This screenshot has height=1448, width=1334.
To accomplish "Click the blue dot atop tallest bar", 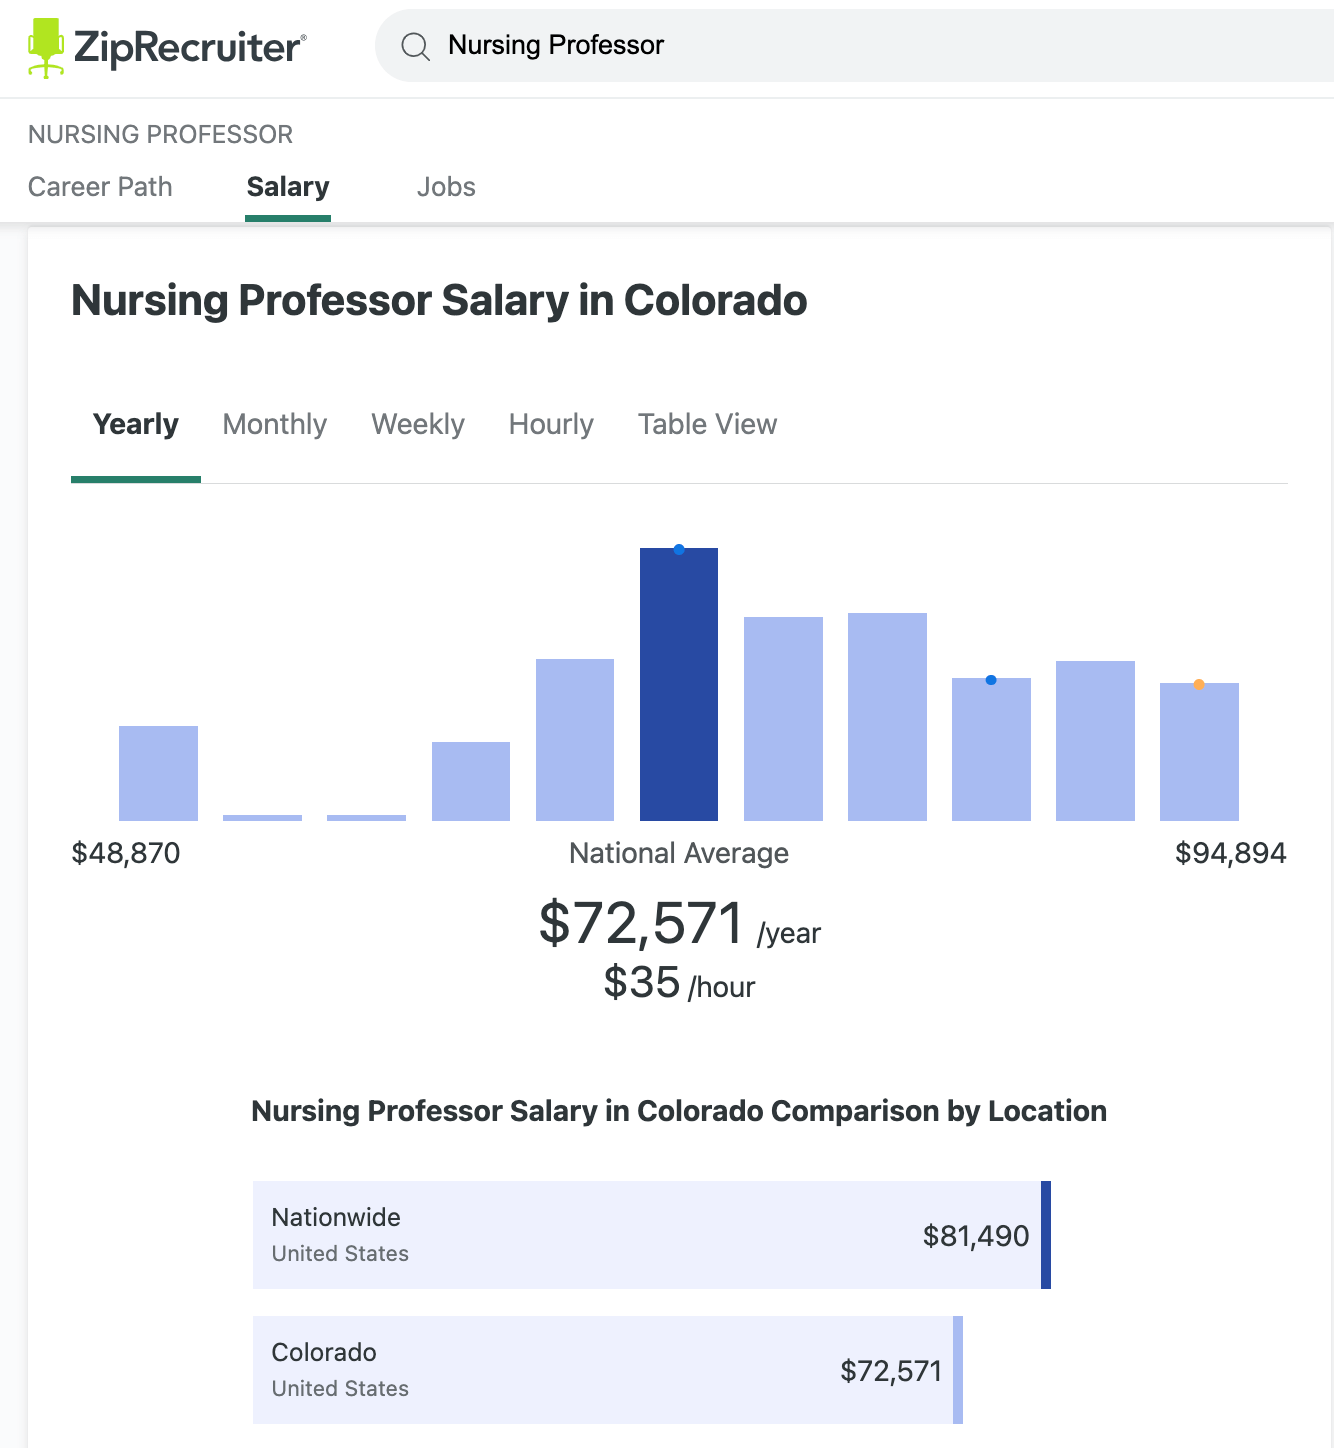I will tap(679, 549).
